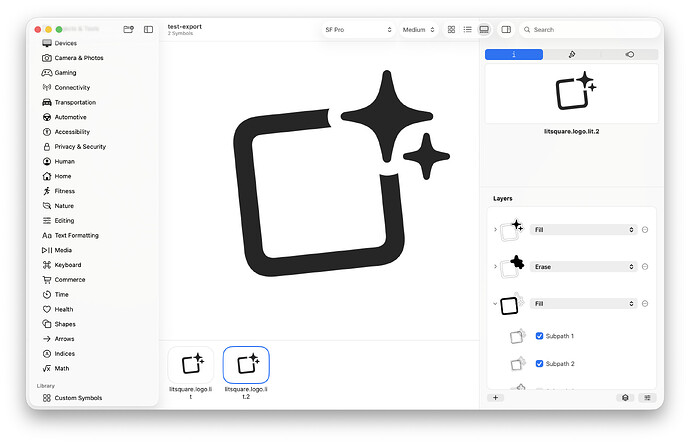
Task: Select litsquare.logo.lit.2 thumbnail
Action: [x=246, y=365]
